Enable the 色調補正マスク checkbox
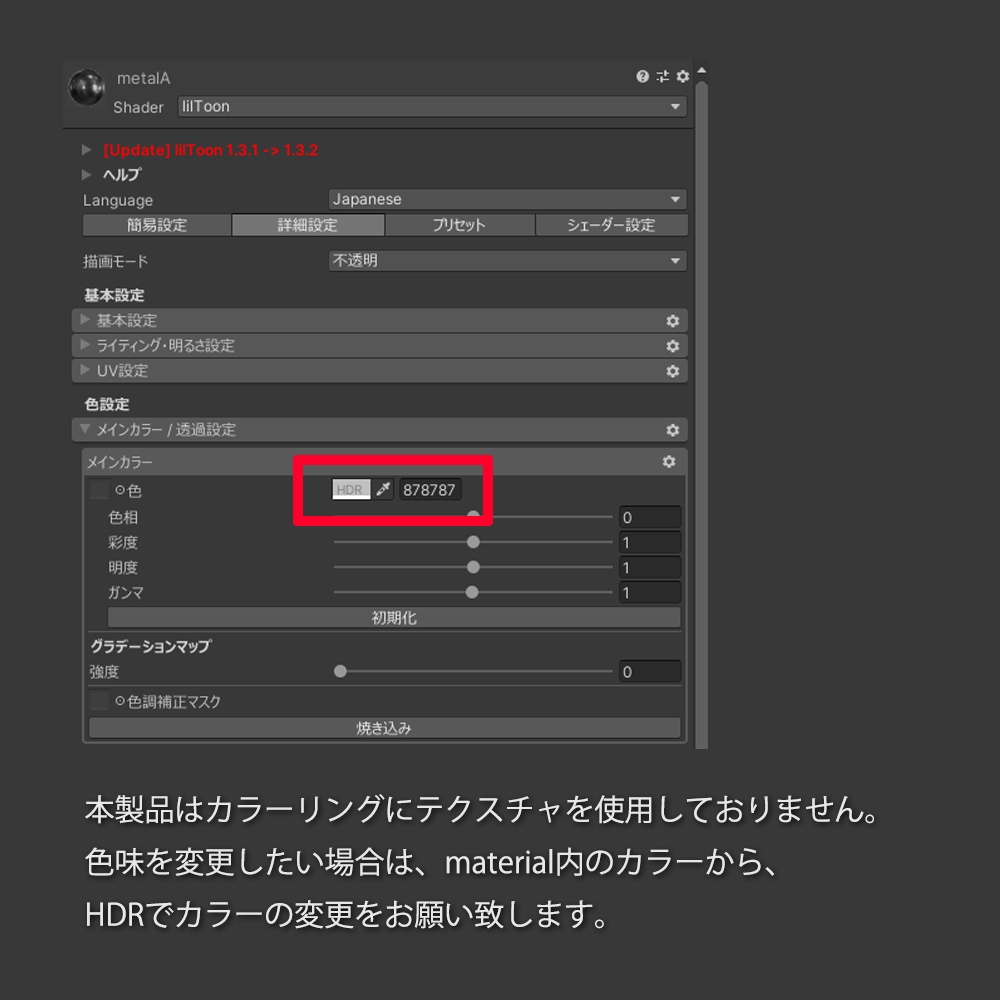 tap(99, 701)
